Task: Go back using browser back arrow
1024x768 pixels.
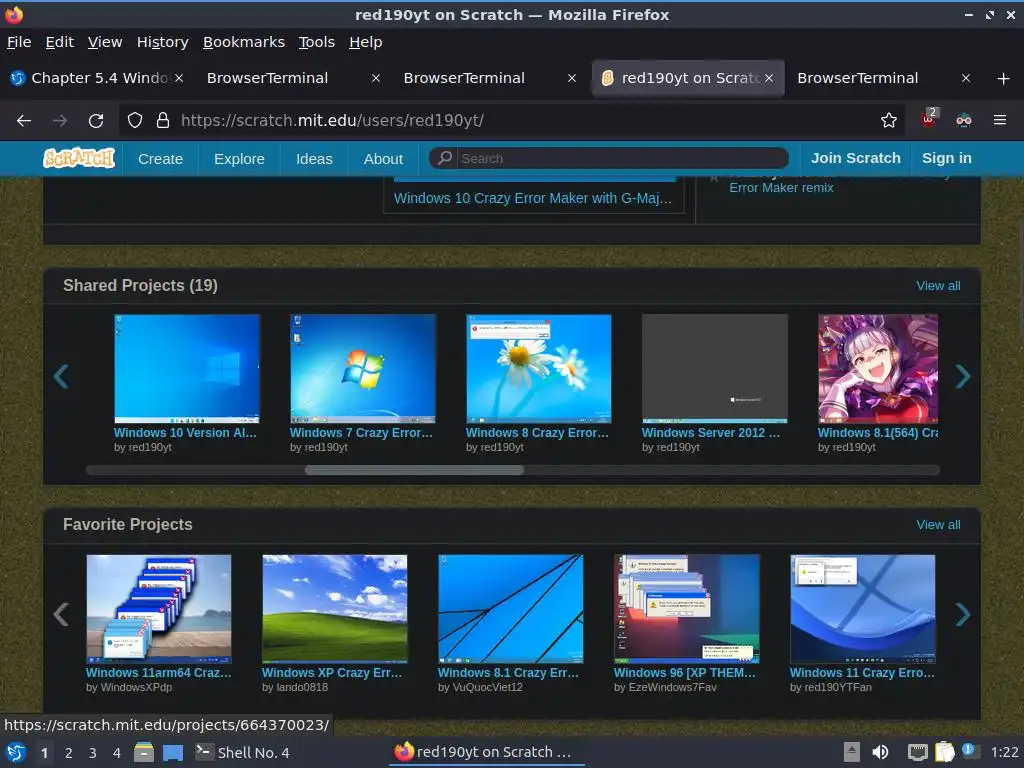Action: pos(24,120)
